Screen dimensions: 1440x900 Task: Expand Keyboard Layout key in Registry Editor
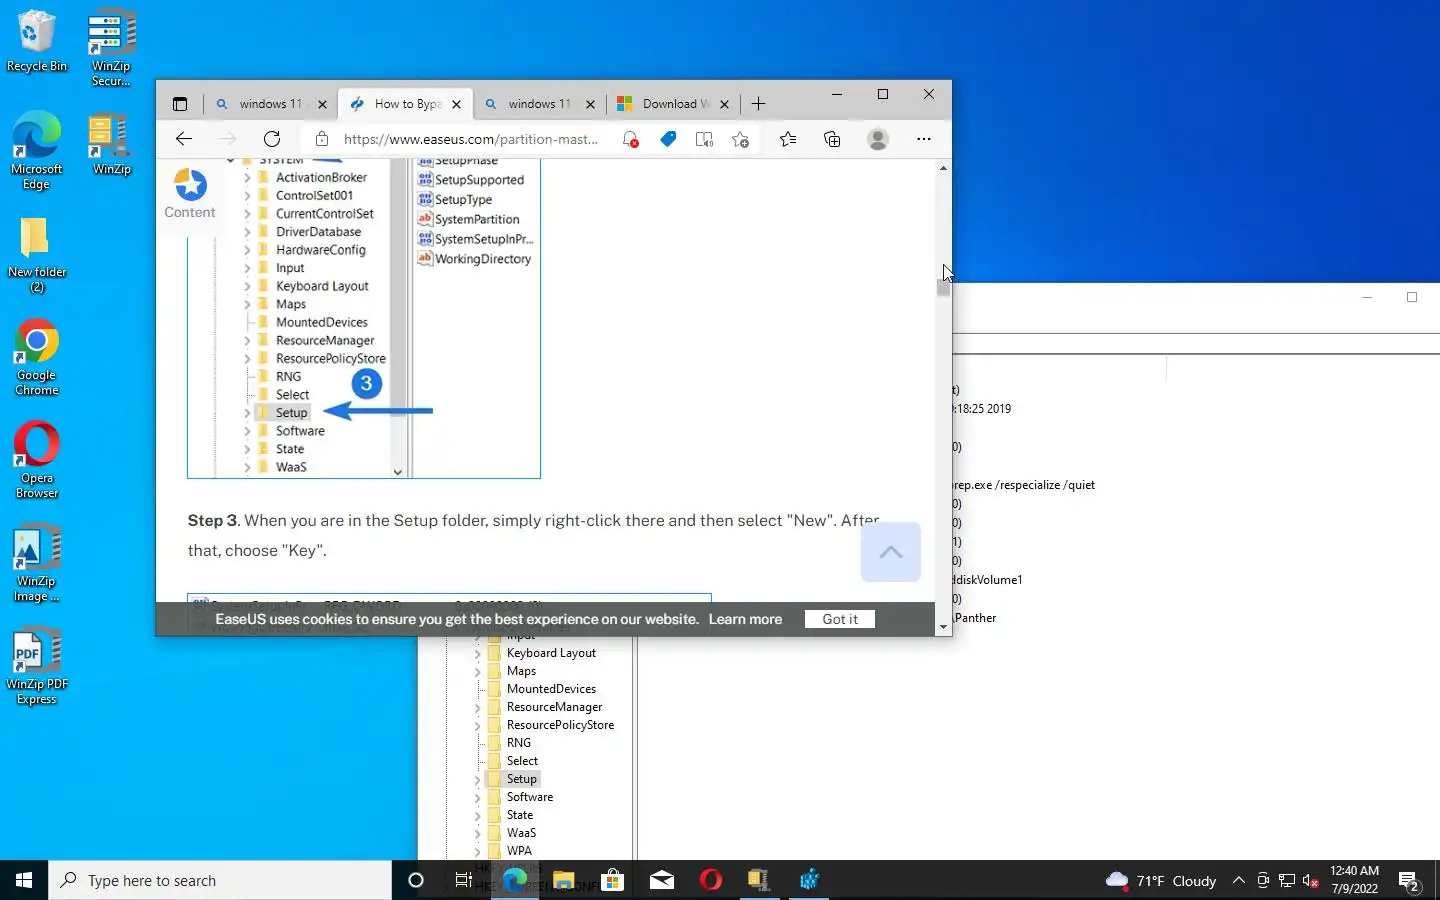pyautogui.click(x=478, y=653)
